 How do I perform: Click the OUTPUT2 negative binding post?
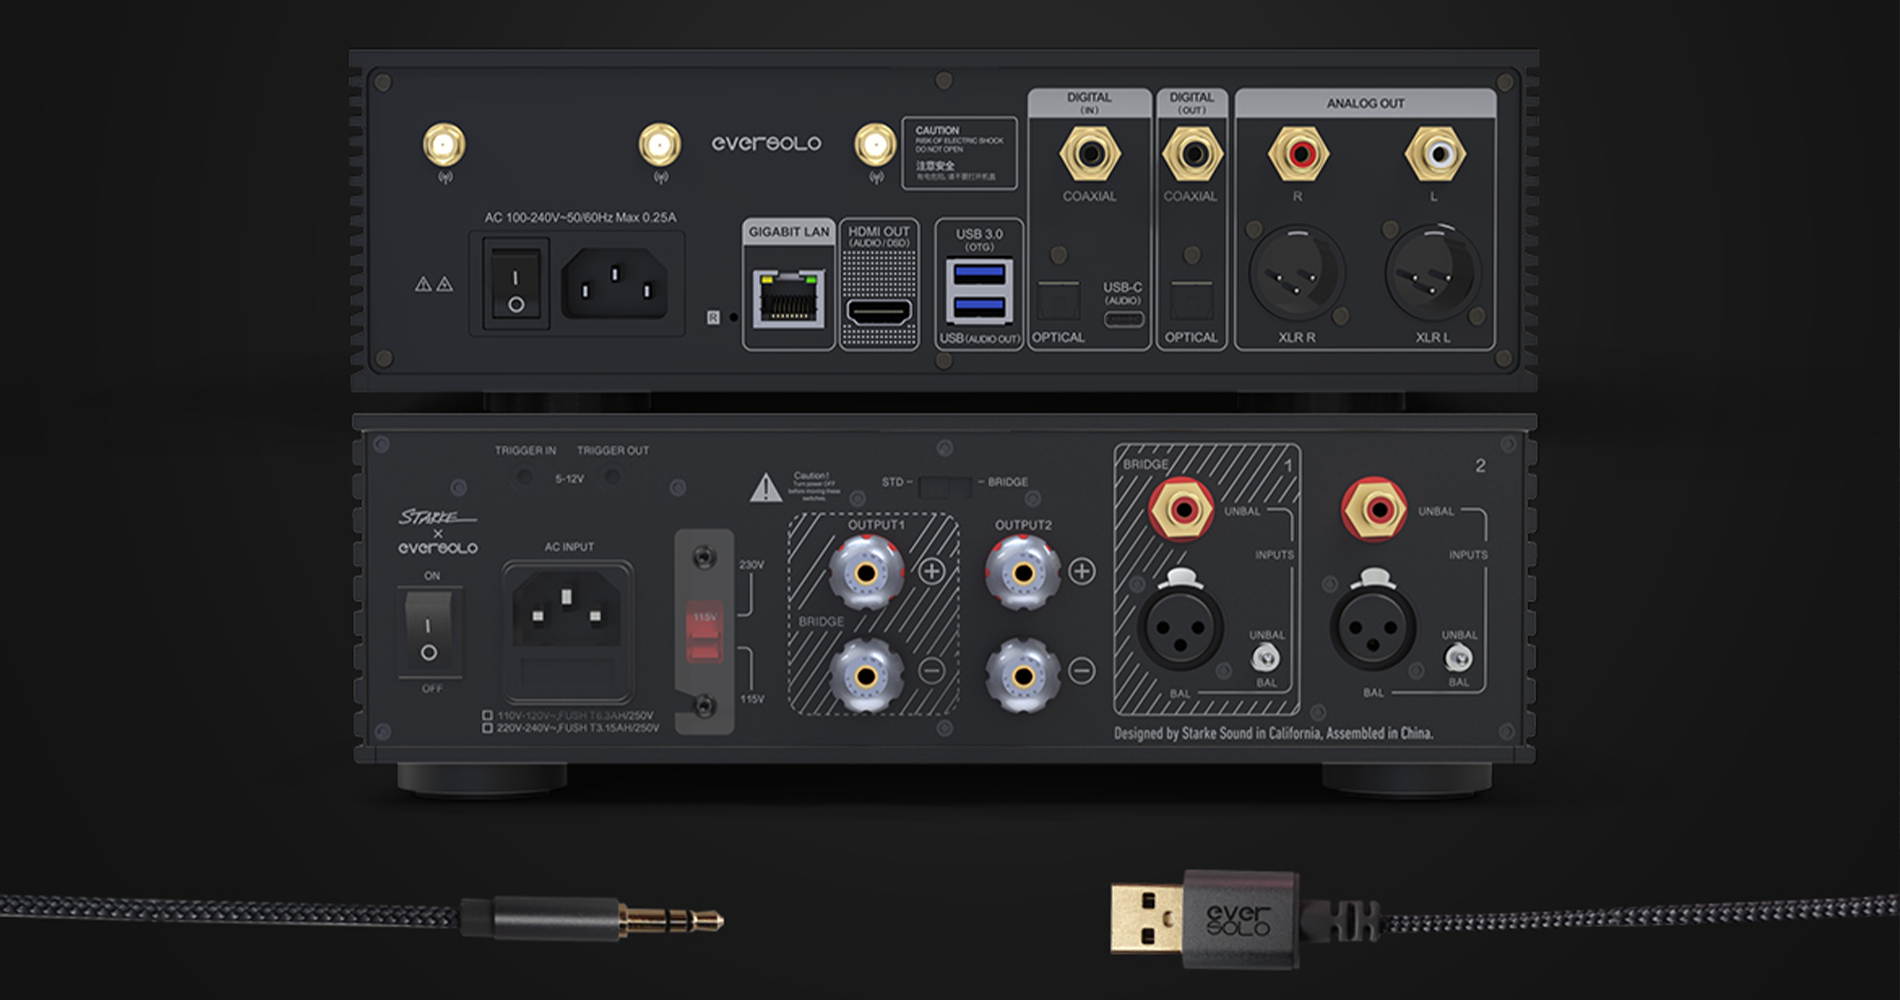pos(1022,676)
